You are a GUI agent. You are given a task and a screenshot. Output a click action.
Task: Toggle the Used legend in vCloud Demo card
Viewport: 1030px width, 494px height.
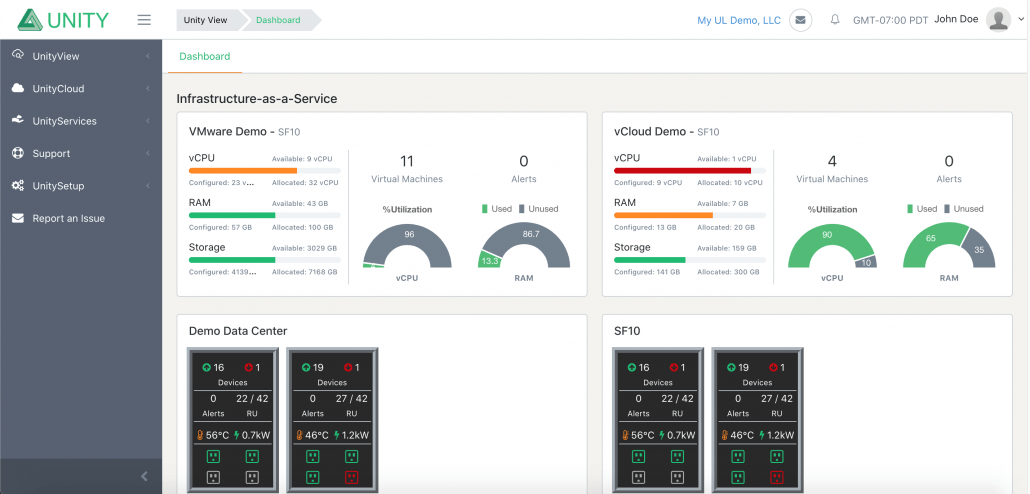(922, 209)
